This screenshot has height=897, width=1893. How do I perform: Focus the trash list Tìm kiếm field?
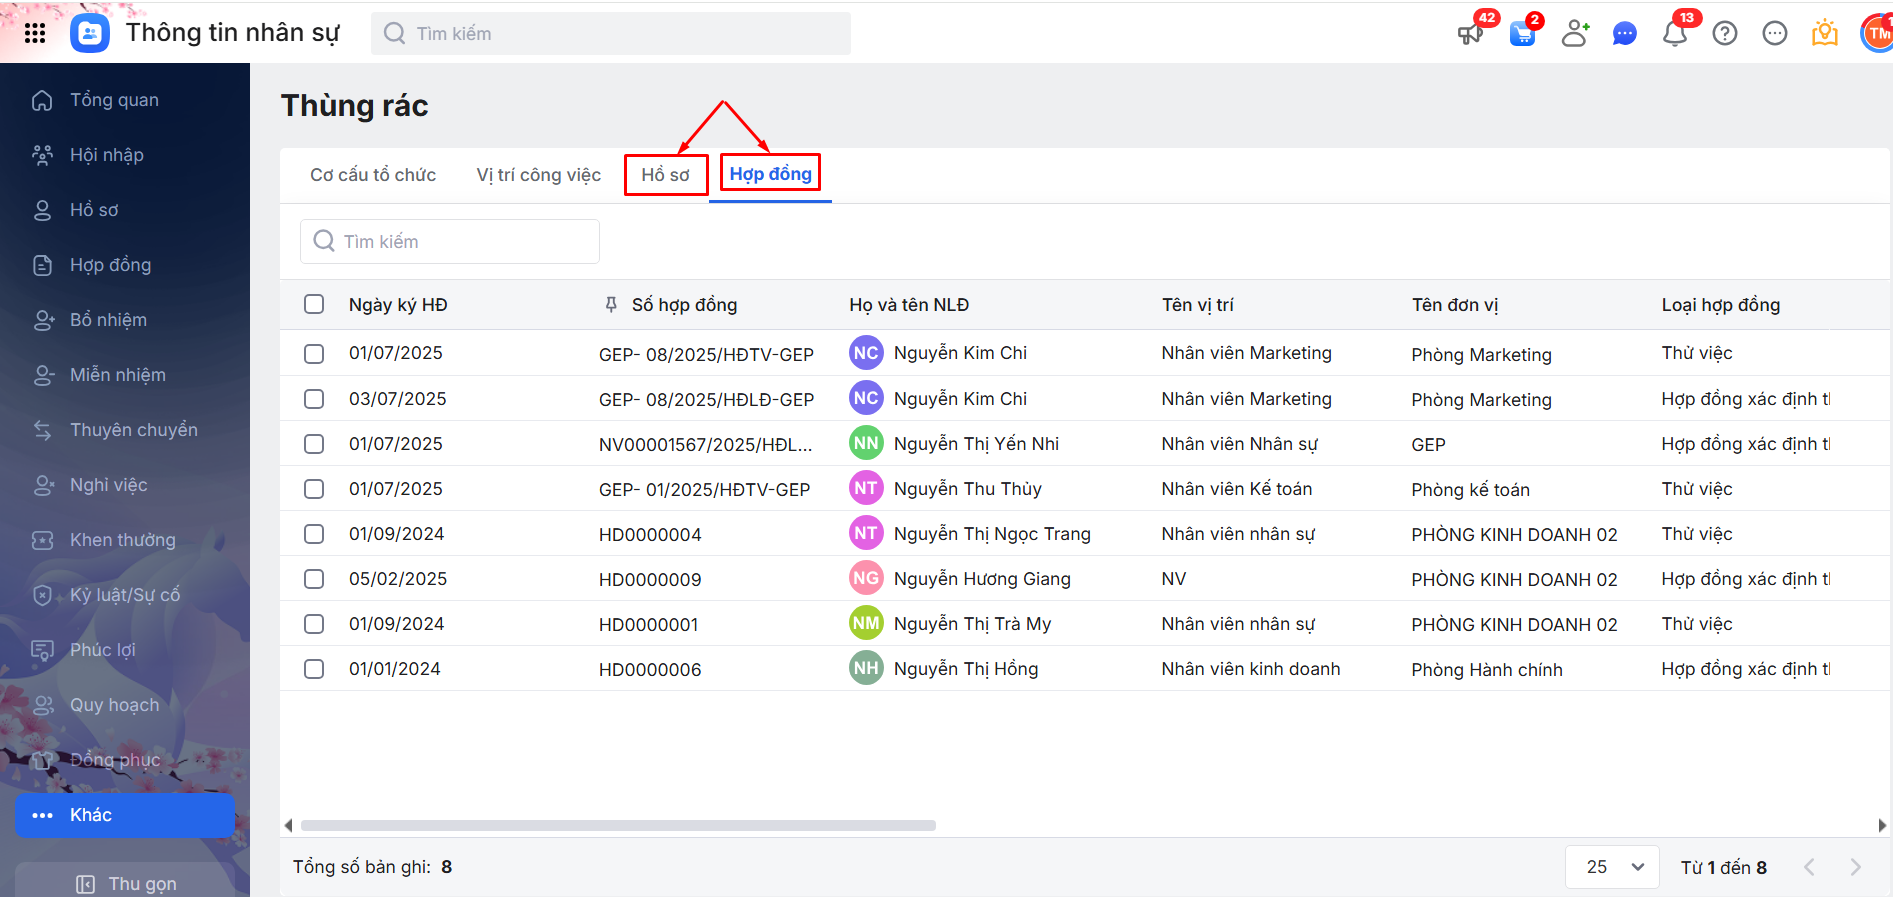[x=450, y=242]
